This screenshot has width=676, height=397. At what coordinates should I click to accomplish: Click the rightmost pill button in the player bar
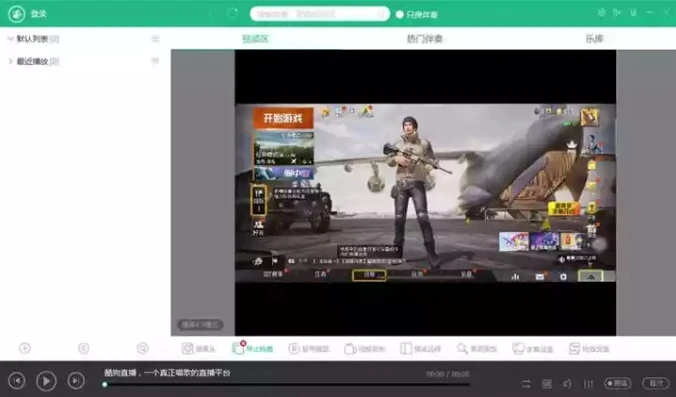(656, 383)
